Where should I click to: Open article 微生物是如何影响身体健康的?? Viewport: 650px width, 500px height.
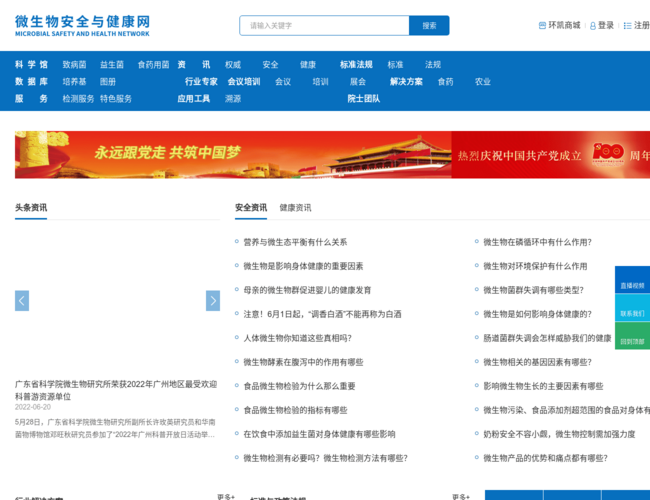(537, 314)
